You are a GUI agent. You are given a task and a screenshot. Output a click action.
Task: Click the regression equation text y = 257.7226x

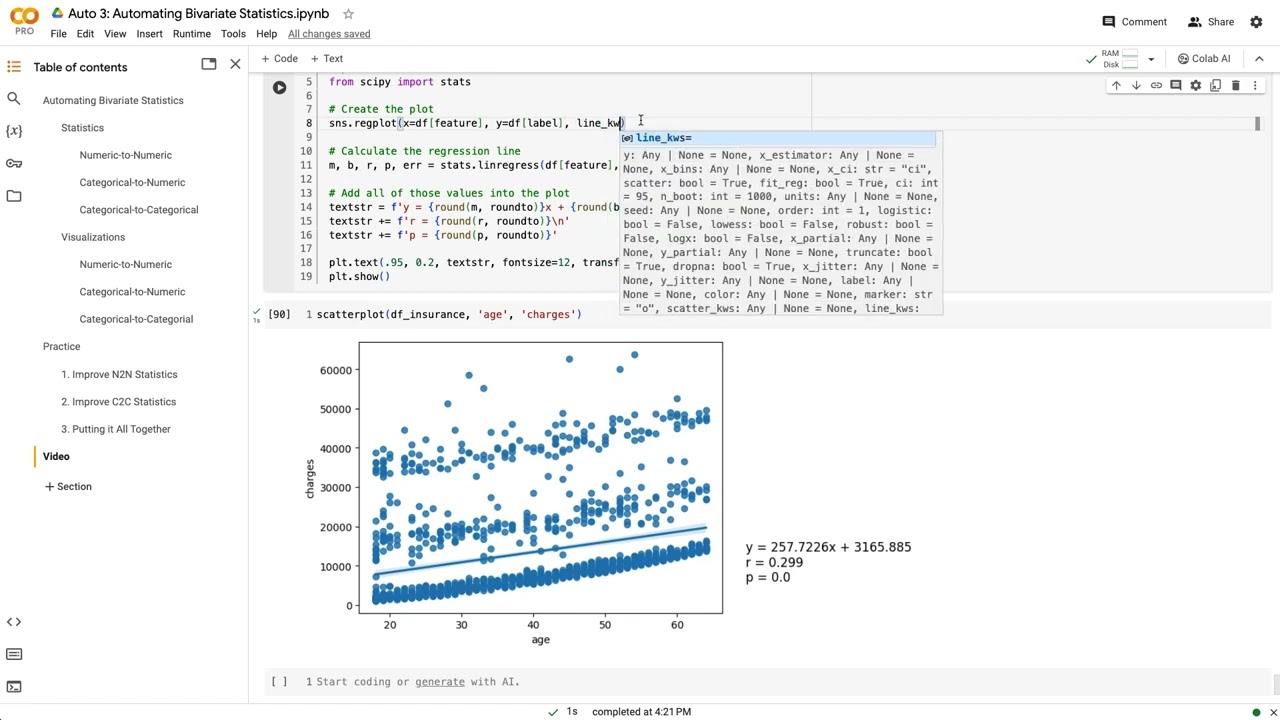point(828,547)
